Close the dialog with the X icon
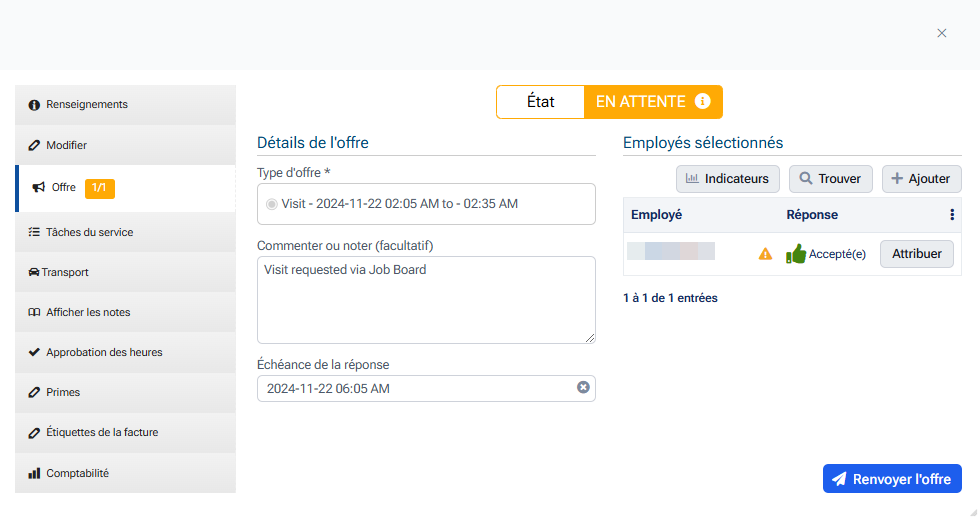The image size is (980, 517). [941, 33]
